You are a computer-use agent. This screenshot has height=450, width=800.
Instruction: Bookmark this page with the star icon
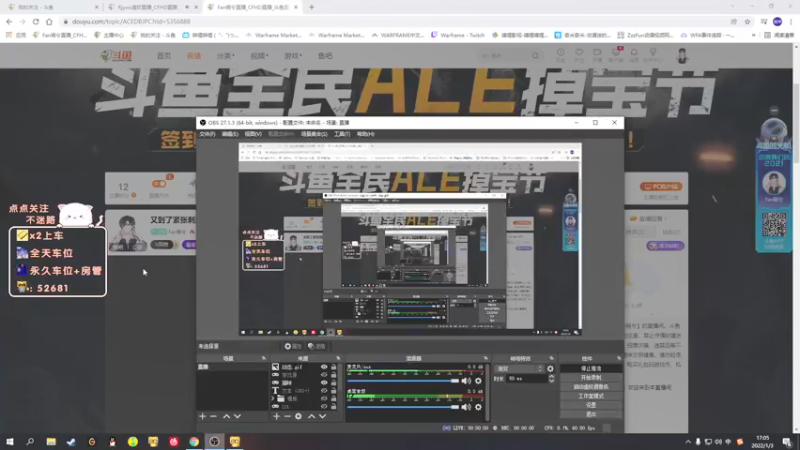[747, 21]
